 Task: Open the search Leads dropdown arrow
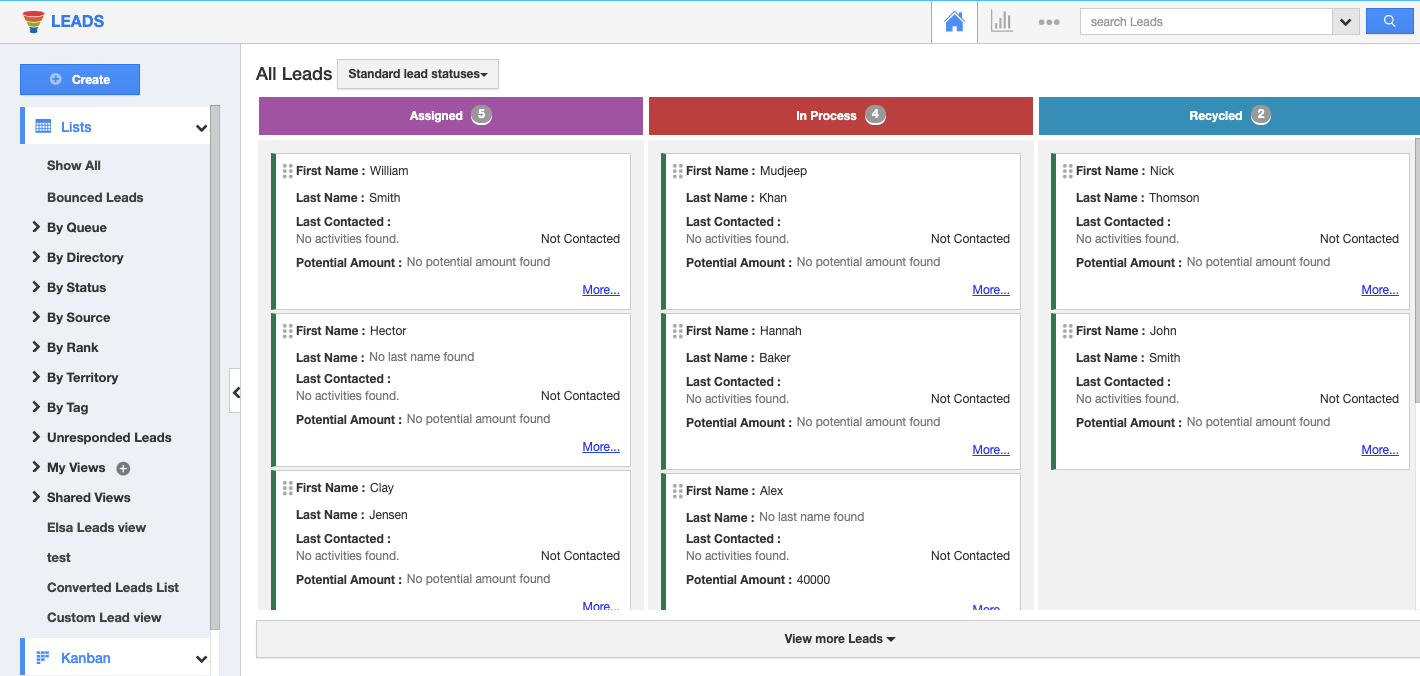1345,22
